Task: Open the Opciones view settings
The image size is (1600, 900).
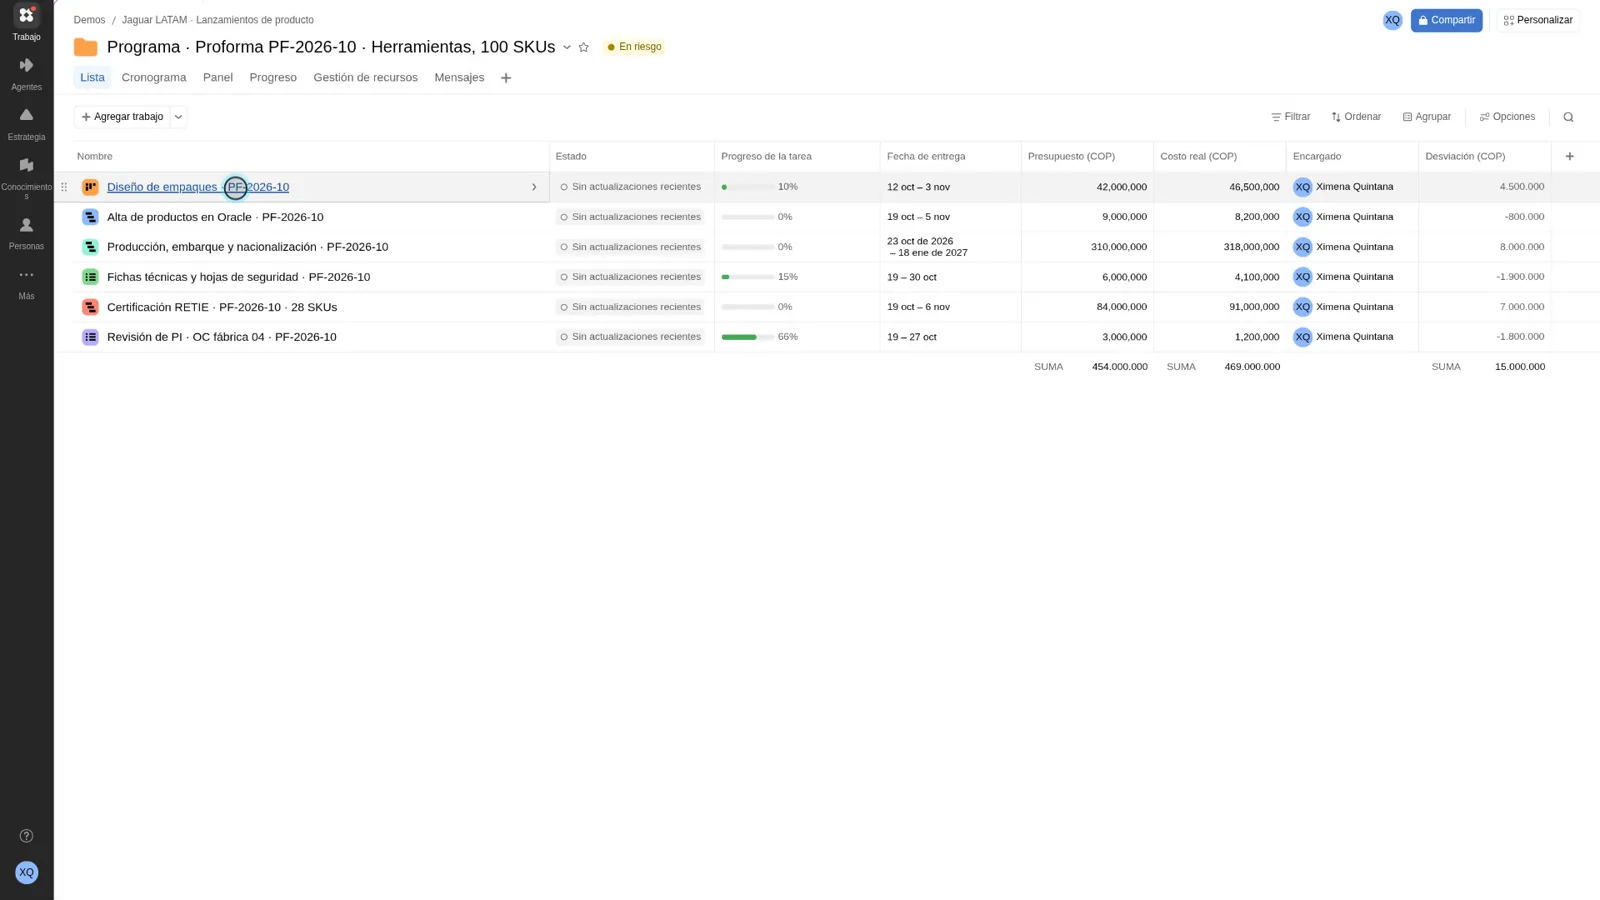Action: [1507, 117]
